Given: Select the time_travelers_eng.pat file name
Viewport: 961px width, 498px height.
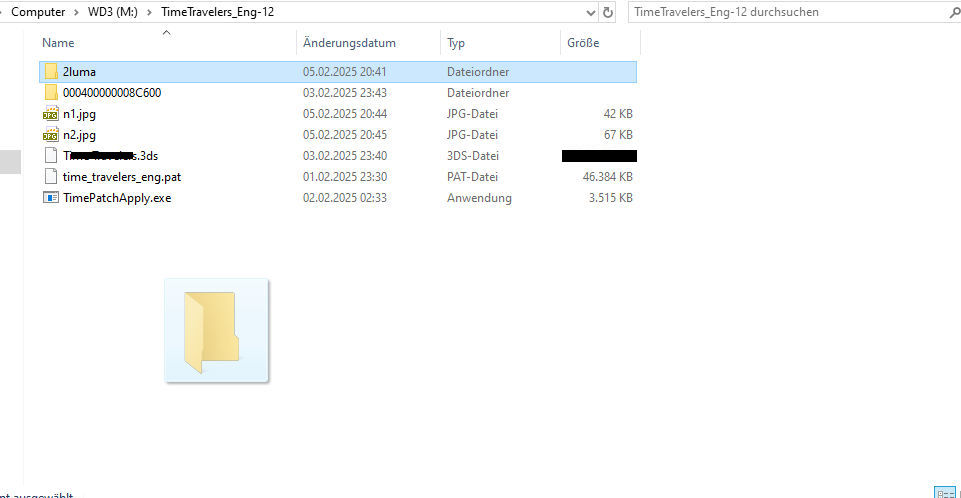Looking at the screenshot, I should [122, 177].
